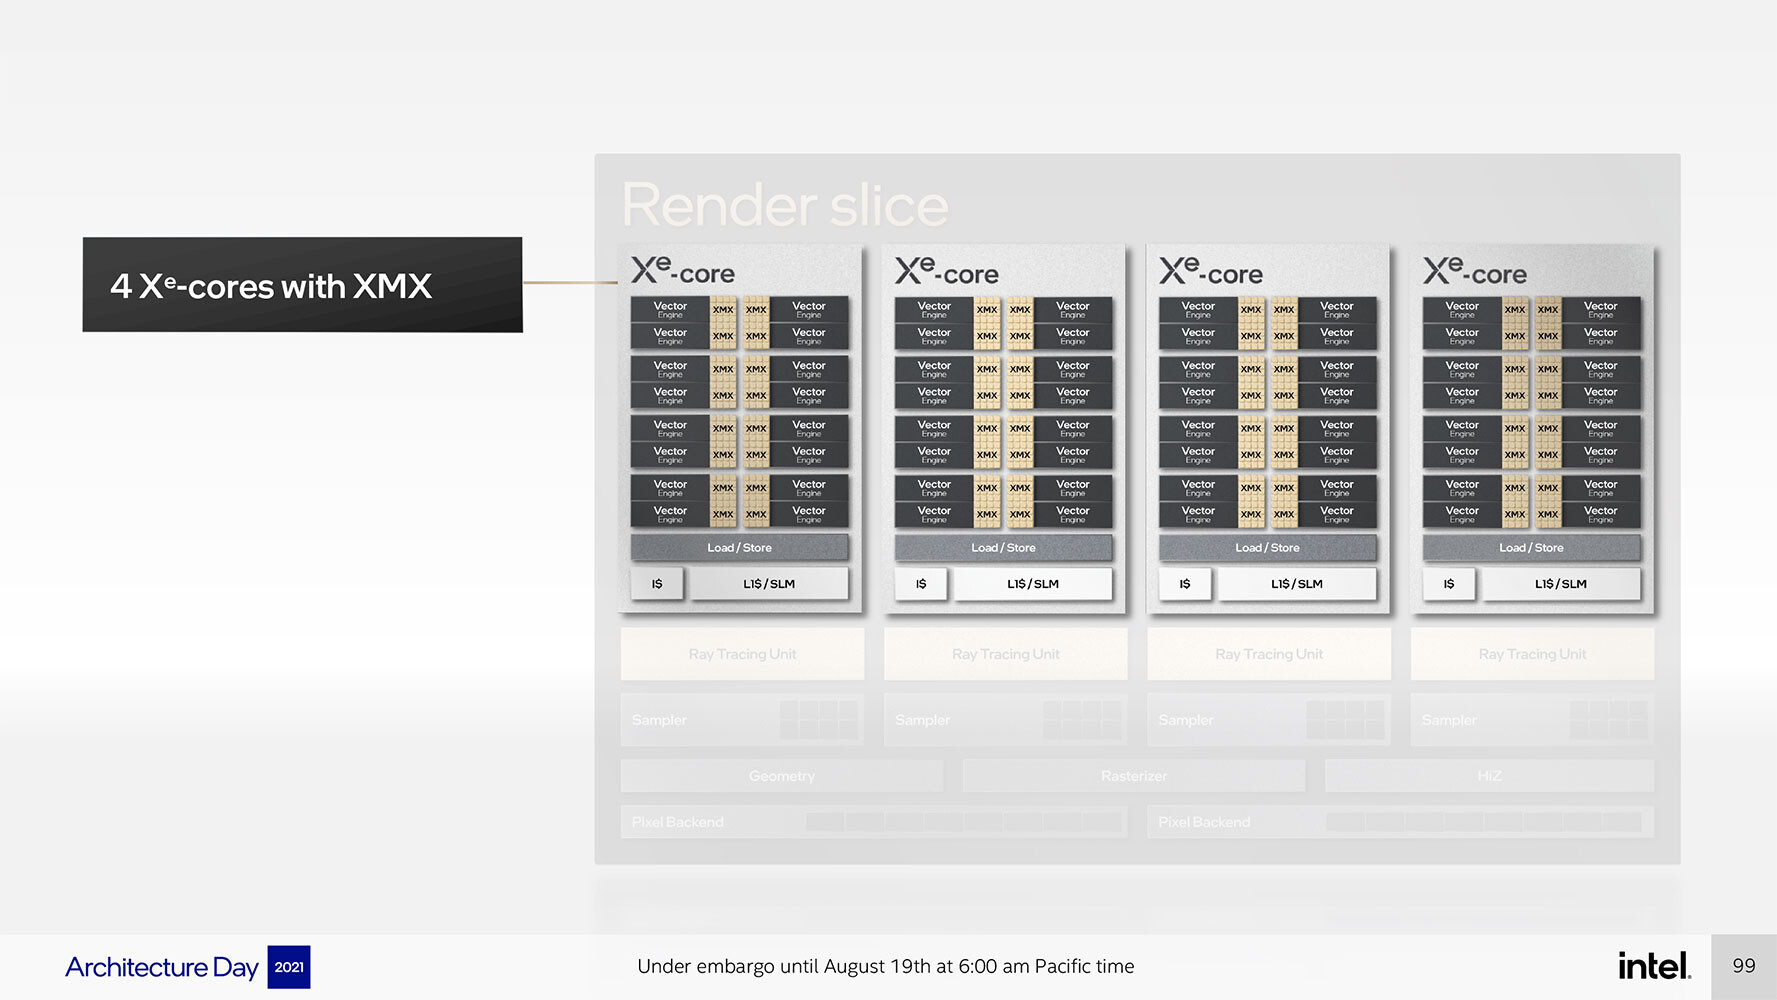Click the embargo notice text in footer

tap(886, 967)
